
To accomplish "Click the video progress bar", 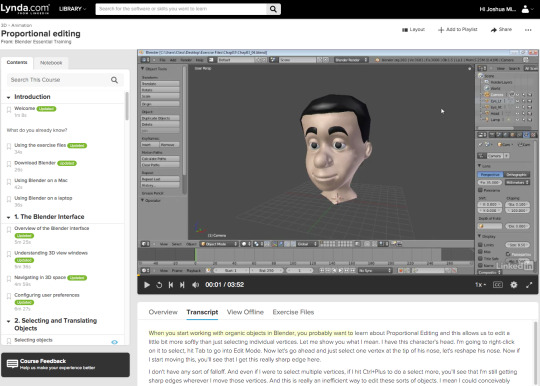I will tap(338, 275).
